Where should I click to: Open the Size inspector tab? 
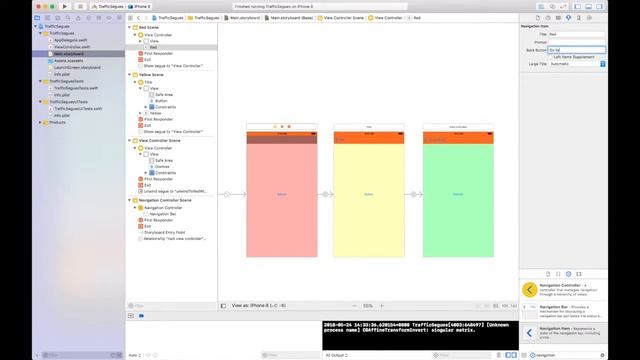578,18
